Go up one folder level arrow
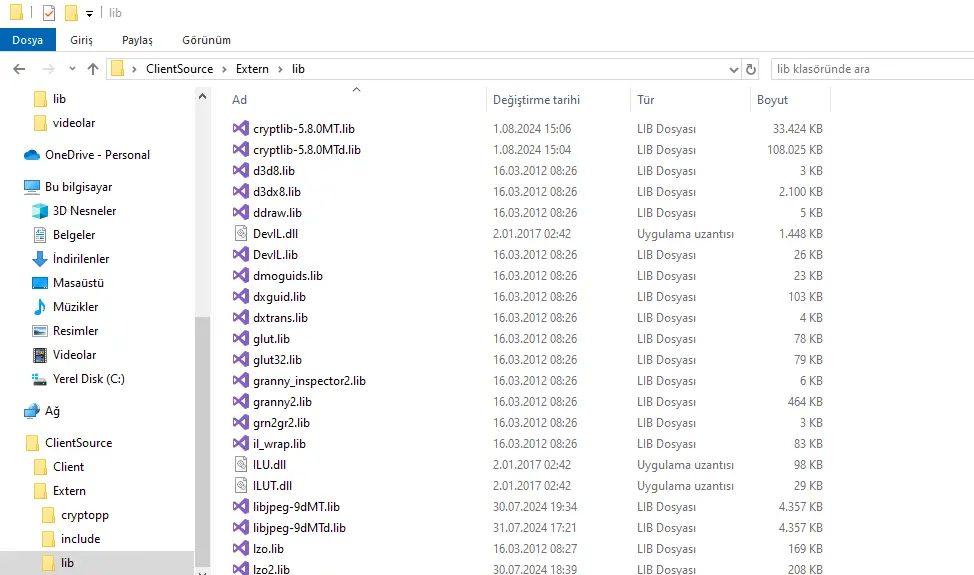Viewport: 974px width, 575px height. pos(93,69)
